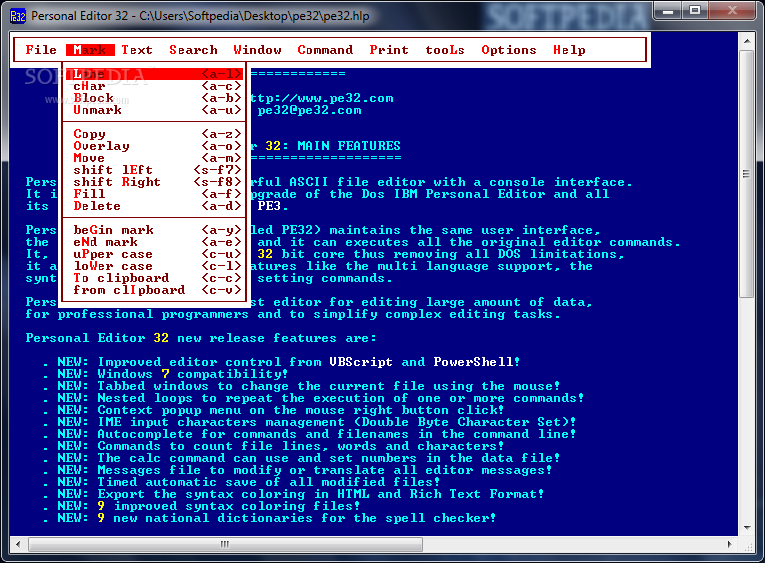Viewport: 765px width, 563px height.
Task: Open the Options menu
Action: (x=509, y=50)
